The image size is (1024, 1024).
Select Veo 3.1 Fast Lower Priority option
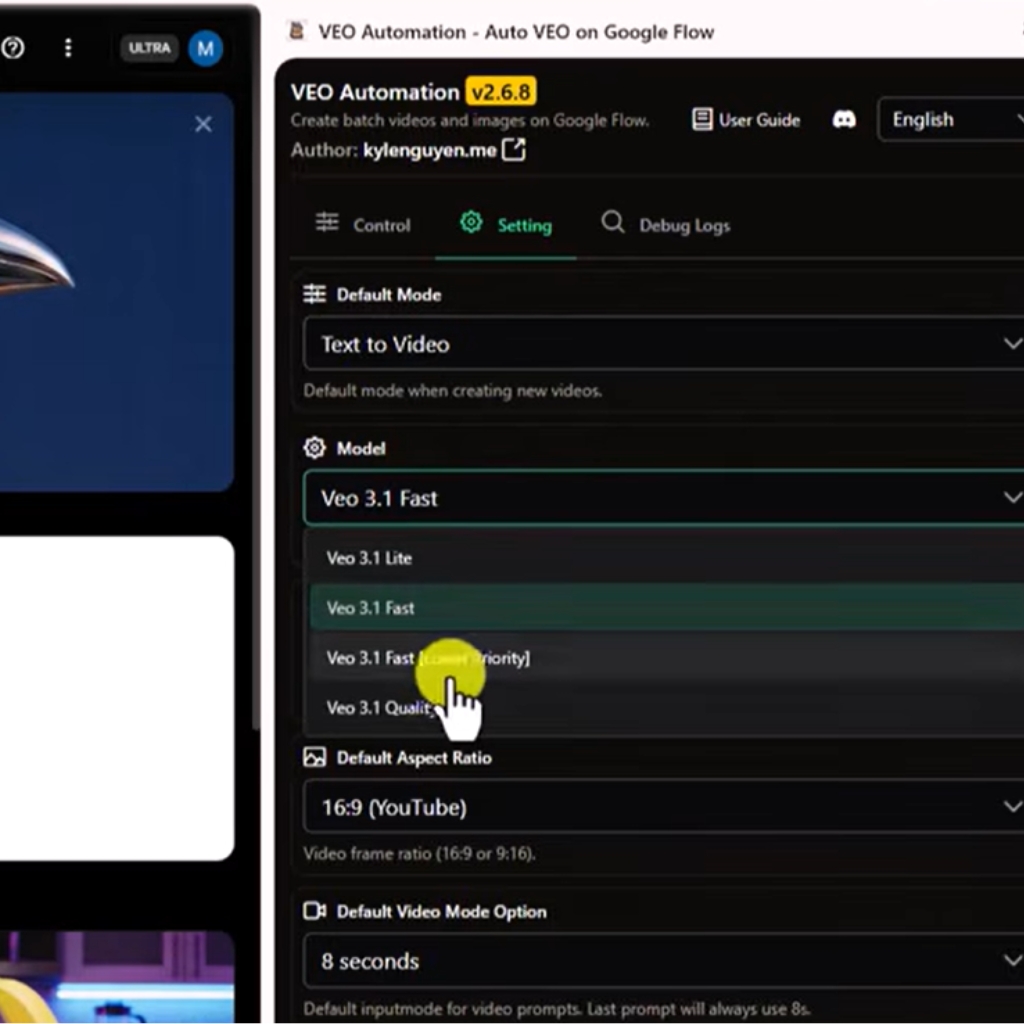[x=667, y=658]
